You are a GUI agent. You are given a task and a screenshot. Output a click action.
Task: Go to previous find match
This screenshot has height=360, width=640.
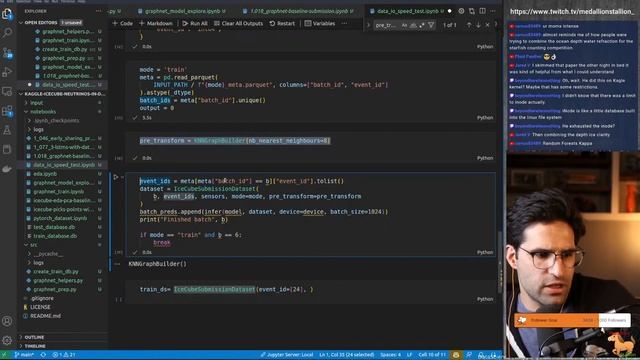point(469,25)
